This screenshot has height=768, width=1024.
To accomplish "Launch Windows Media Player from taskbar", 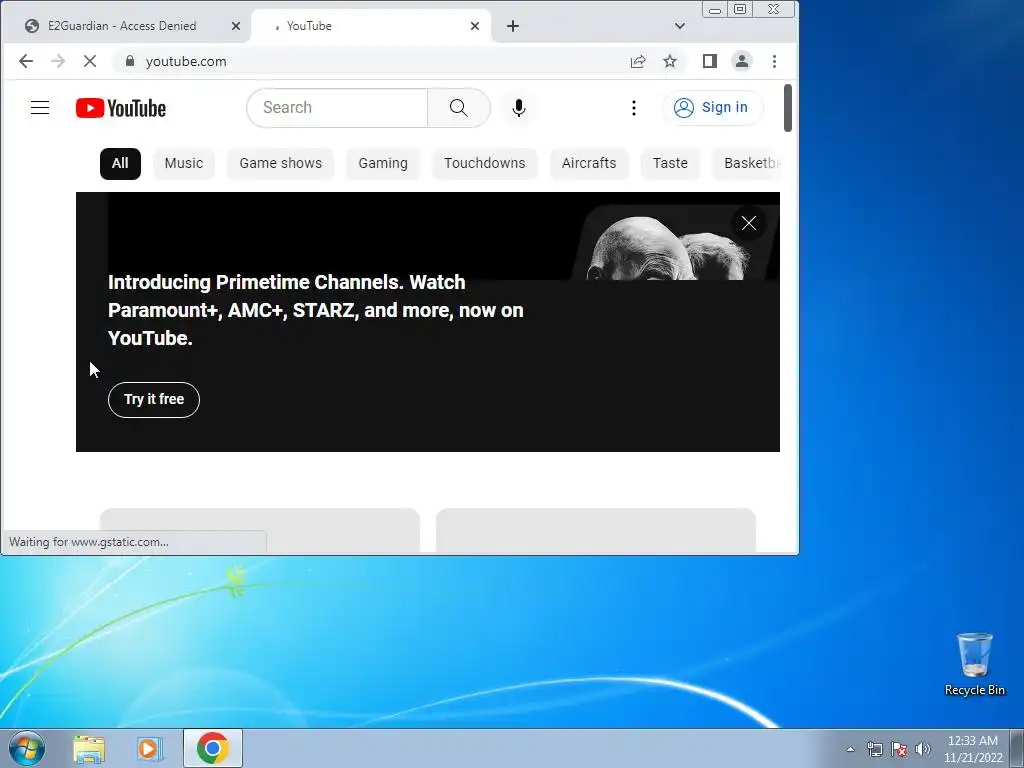I will (x=150, y=749).
